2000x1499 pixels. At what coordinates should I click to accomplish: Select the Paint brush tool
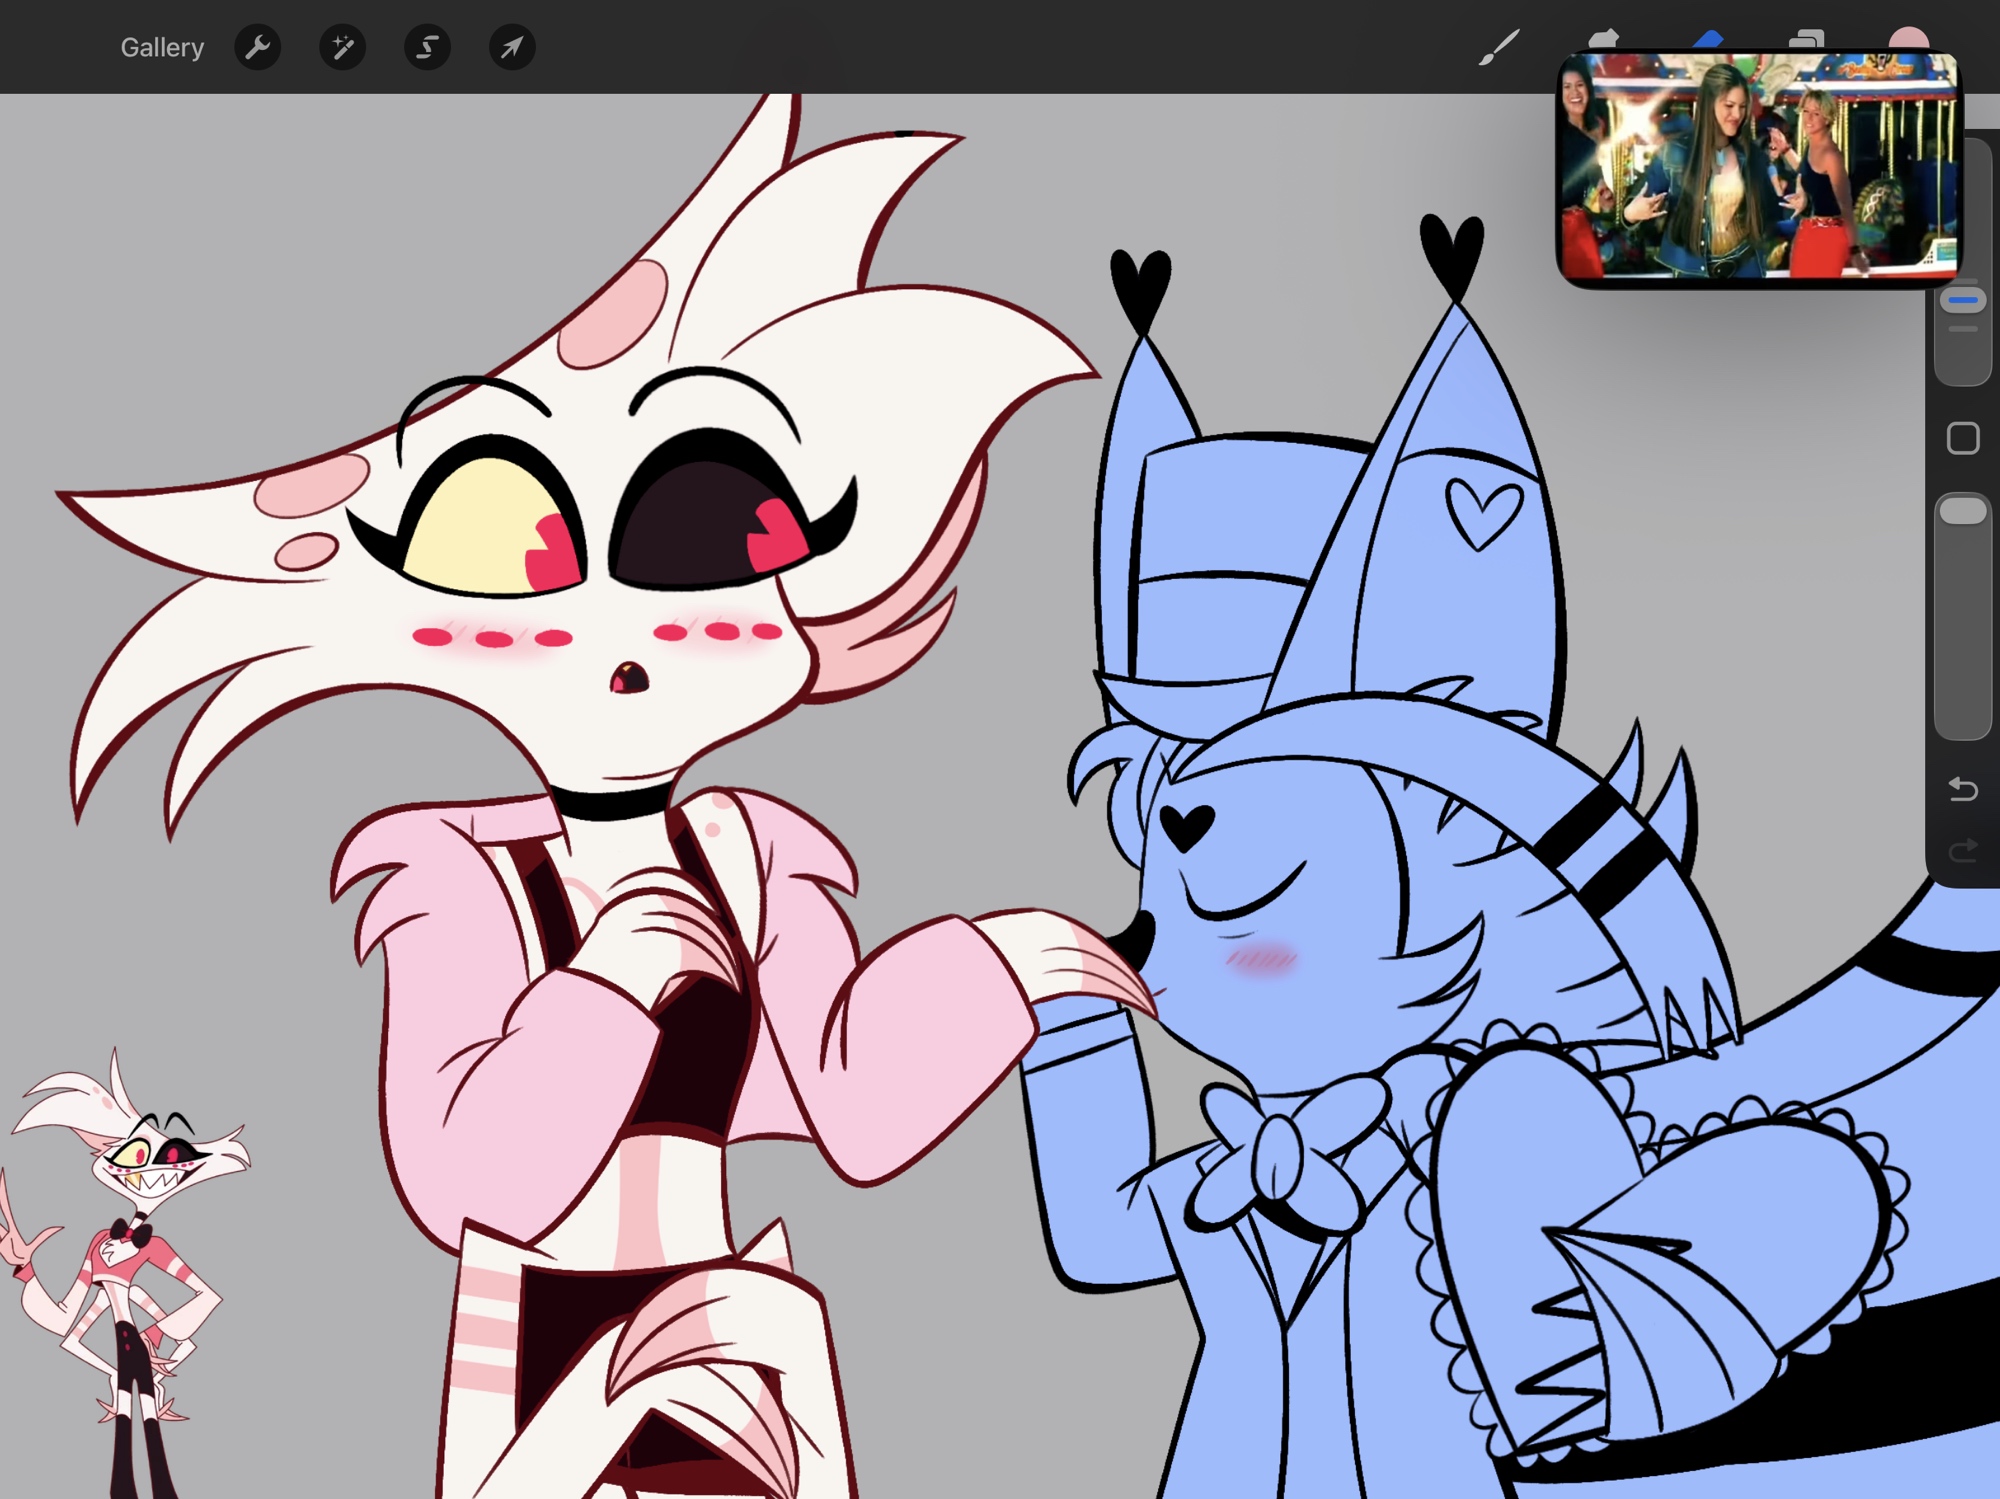pyautogui.click(x=1499, y=46)
